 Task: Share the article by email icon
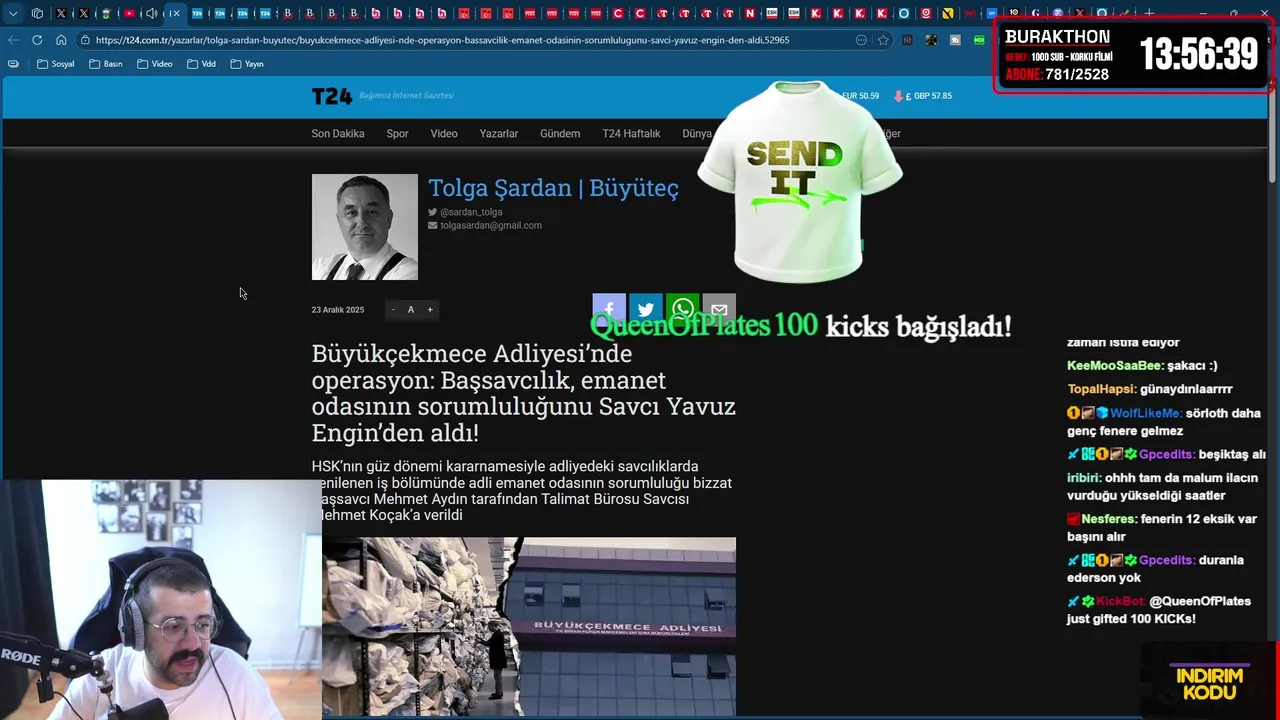pos(719,309)
